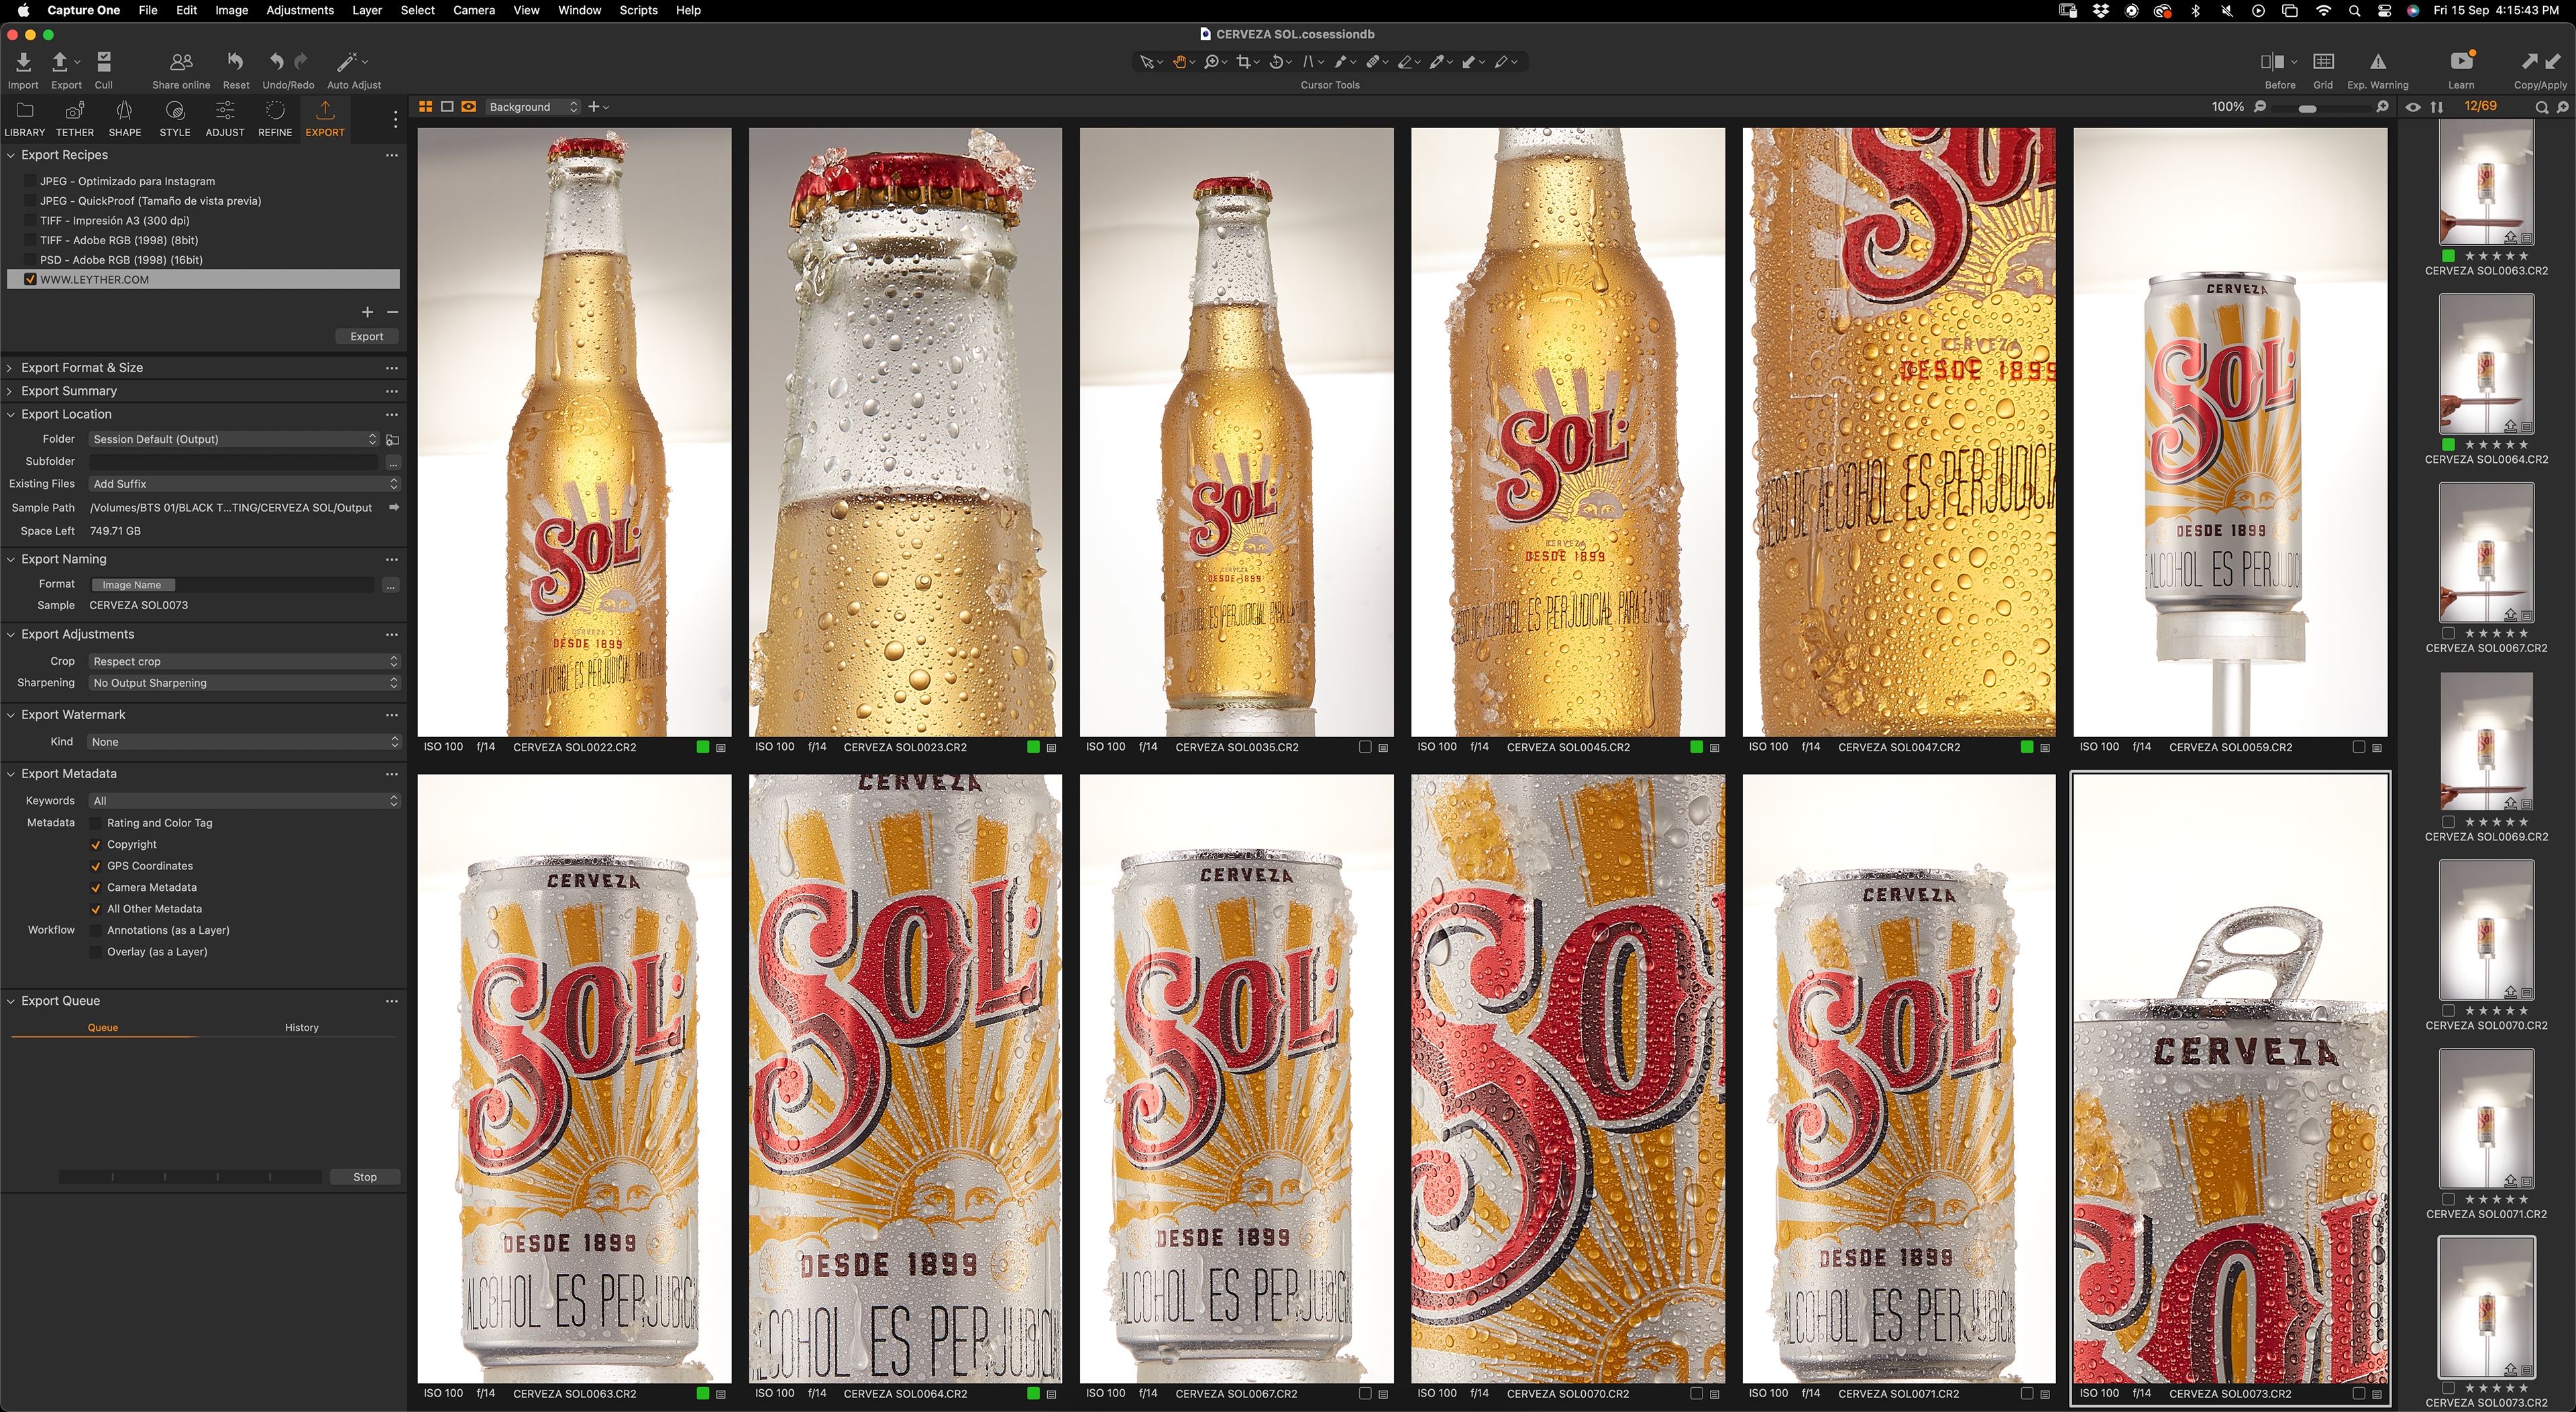
Task: Select the CERVEZA SOL0047.CR2 viewer image
Action: click(x=1899, y=432)
